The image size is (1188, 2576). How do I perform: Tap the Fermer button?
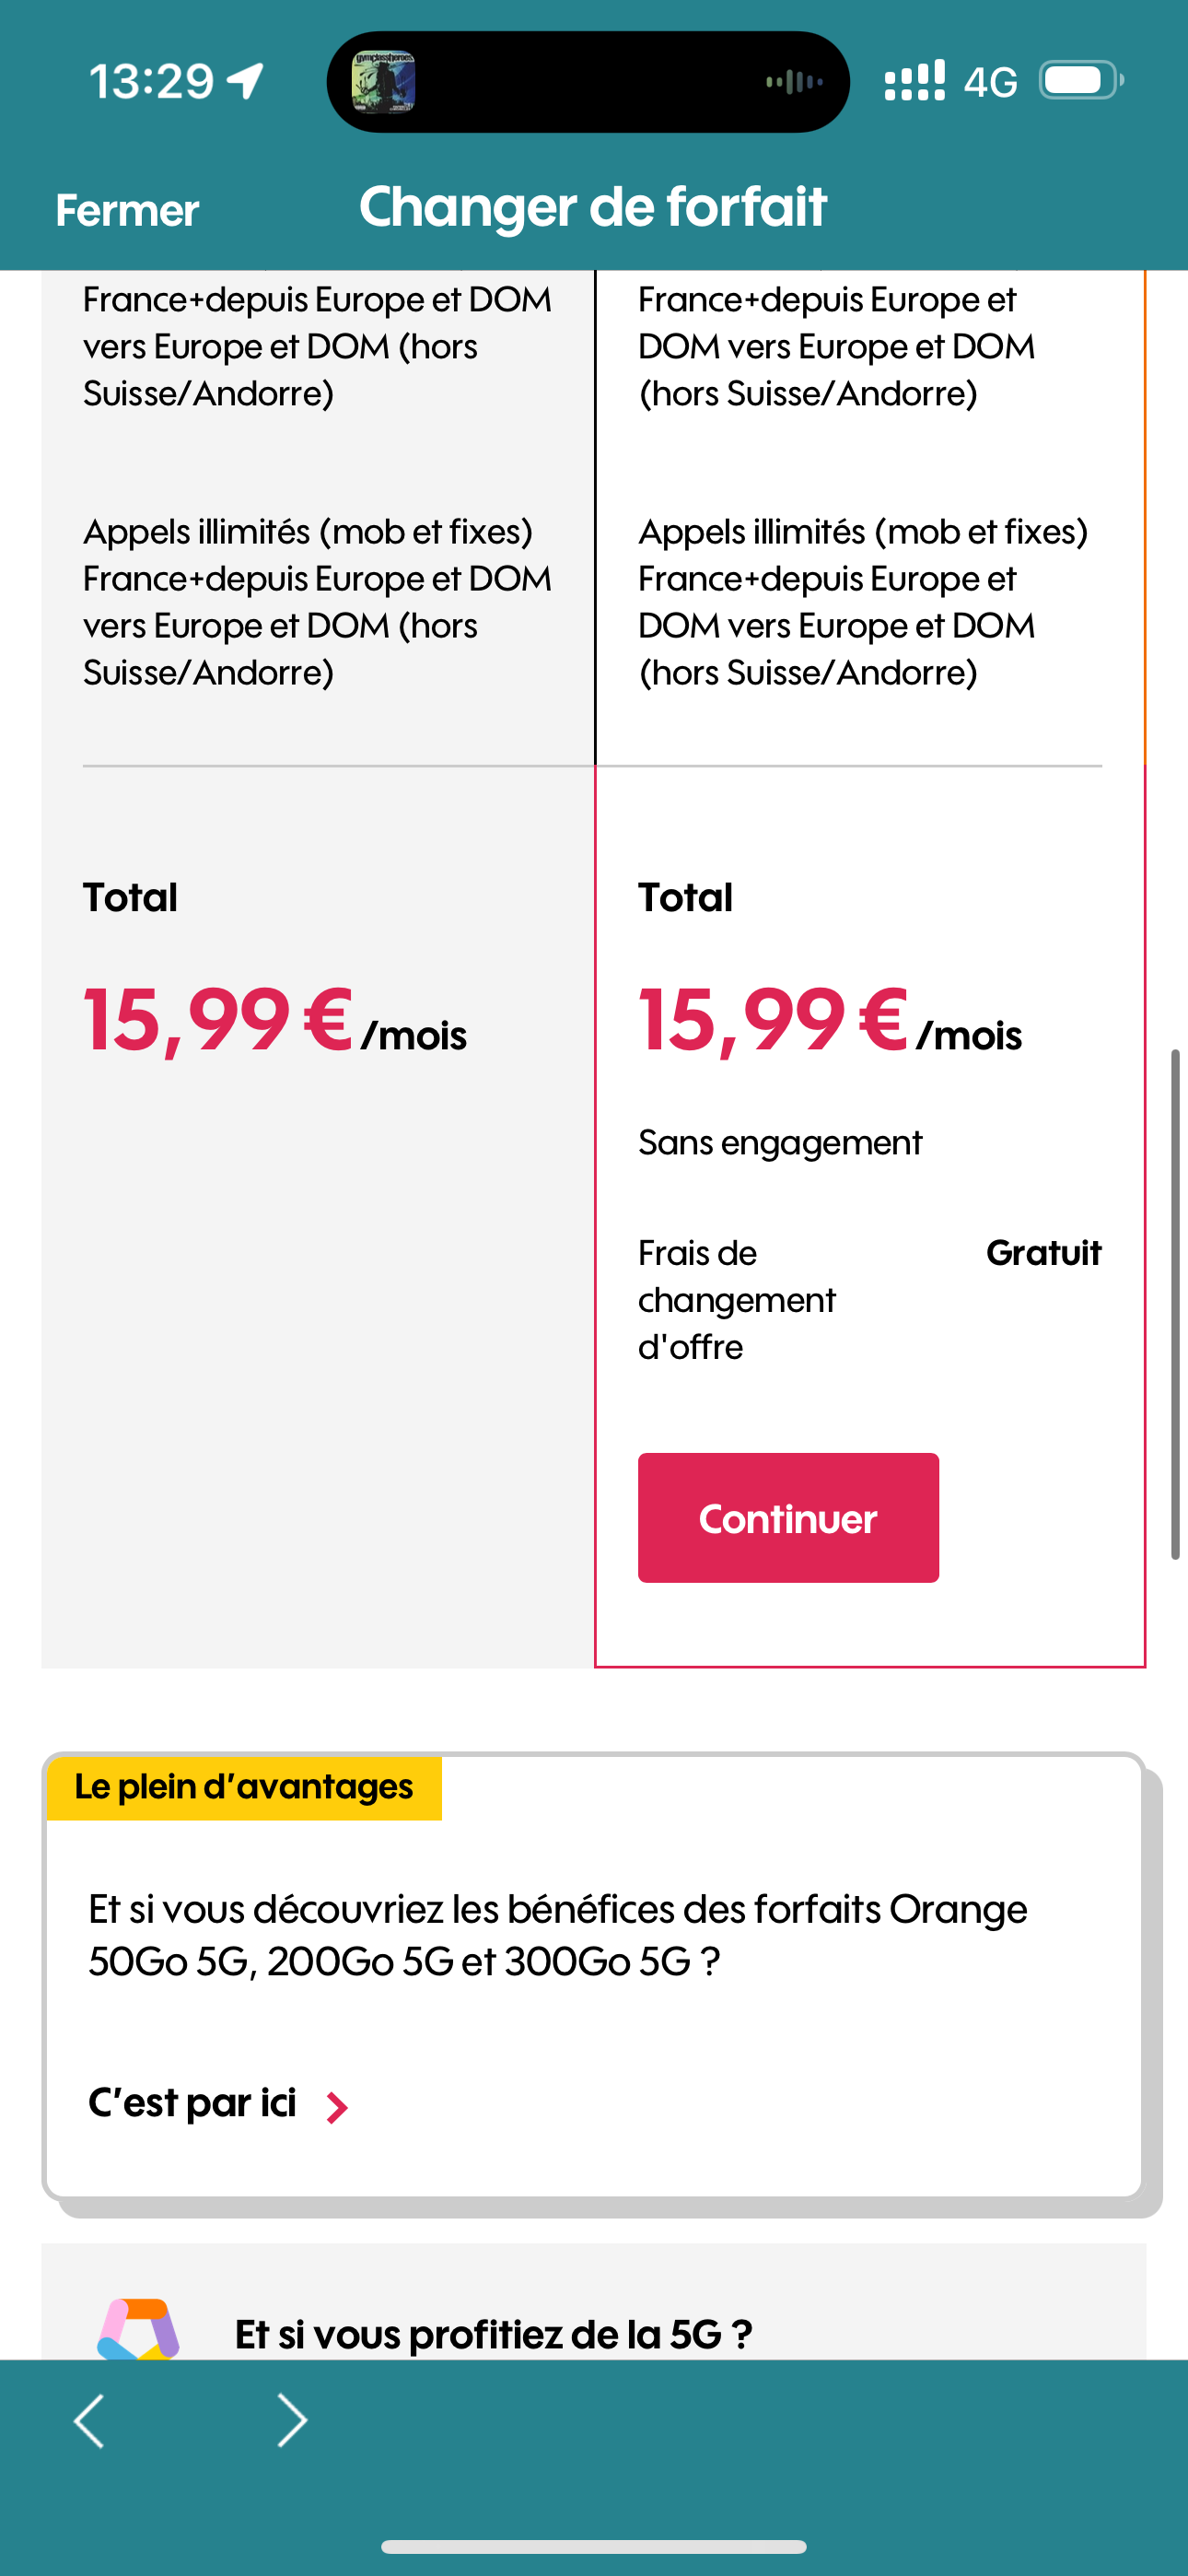[x=127, y=211]
